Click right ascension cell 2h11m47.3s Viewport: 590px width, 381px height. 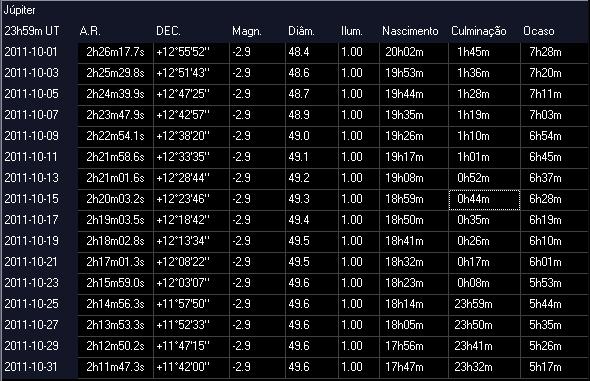(116, 367)
